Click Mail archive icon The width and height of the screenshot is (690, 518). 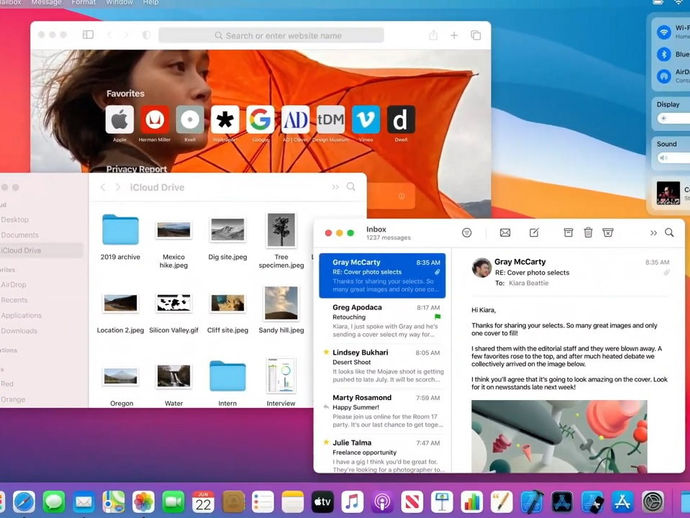click(x=569, y=232)
